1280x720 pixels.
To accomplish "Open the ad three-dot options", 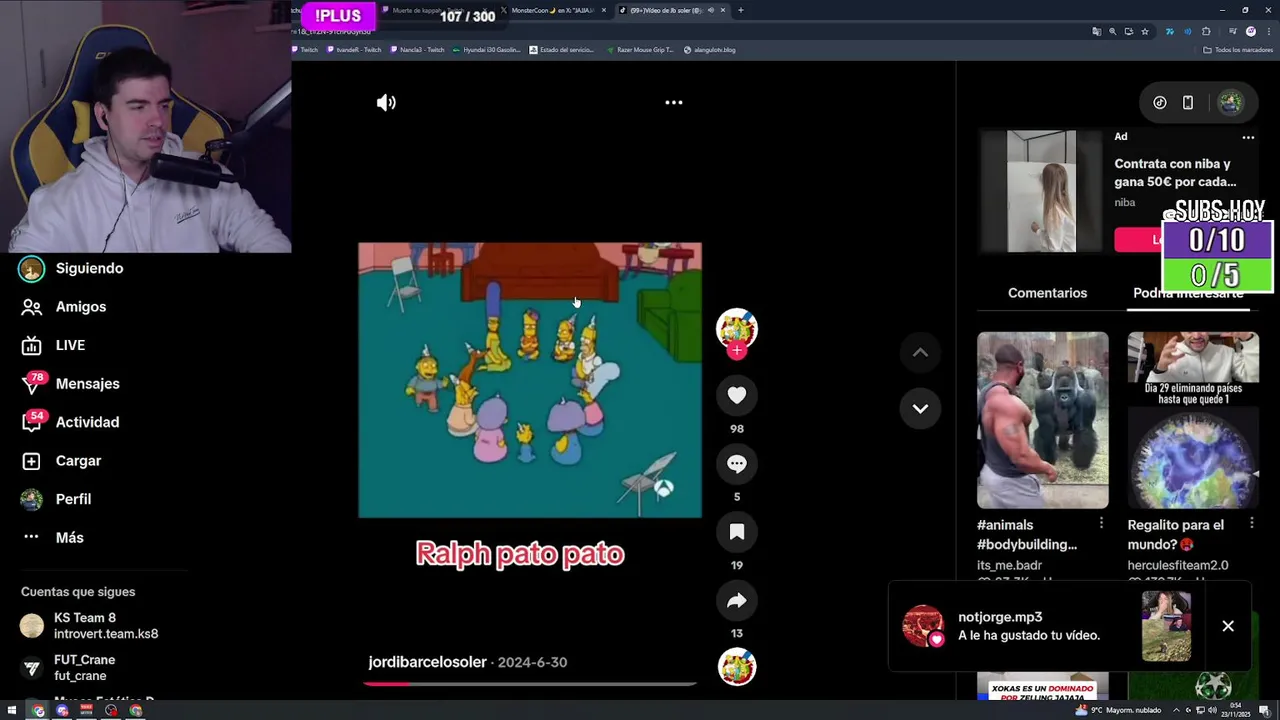I will (x=1248, y=137).
